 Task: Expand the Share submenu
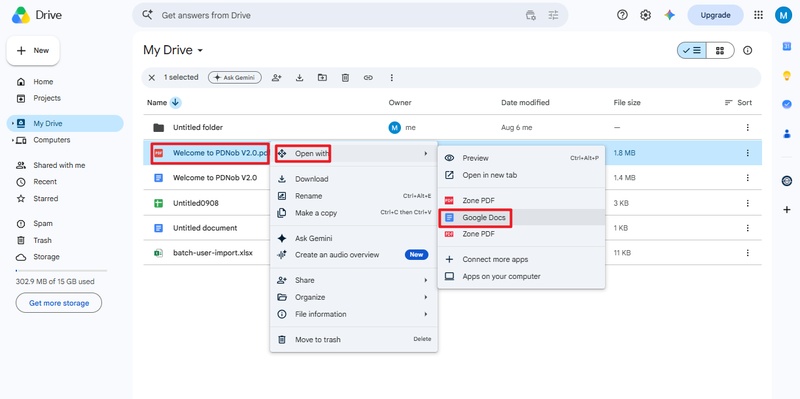click(x=354, y=280)
